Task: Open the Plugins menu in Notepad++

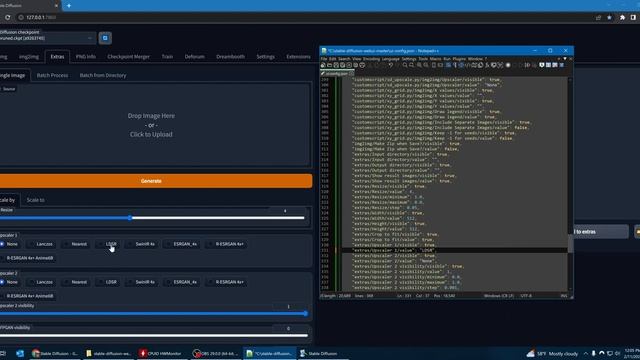Action: (x=459, y=59)
